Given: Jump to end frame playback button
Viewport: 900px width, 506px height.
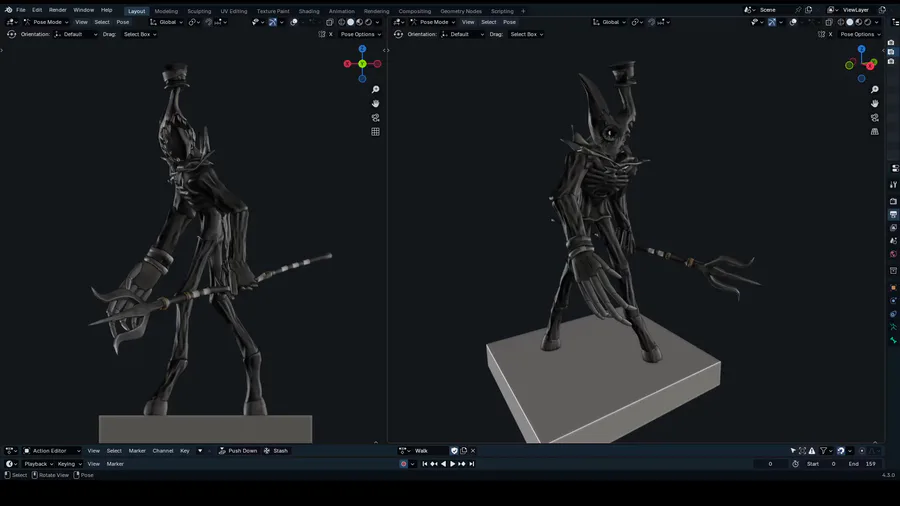Looking at the screenshot, I should pos(471,464).
